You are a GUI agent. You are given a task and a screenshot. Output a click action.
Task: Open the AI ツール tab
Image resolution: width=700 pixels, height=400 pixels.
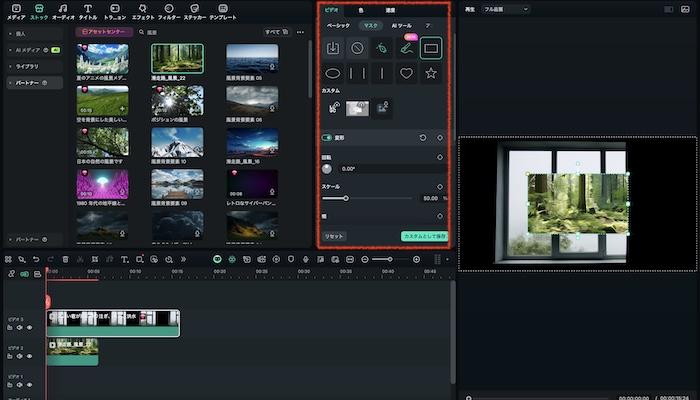coord(403,24)
